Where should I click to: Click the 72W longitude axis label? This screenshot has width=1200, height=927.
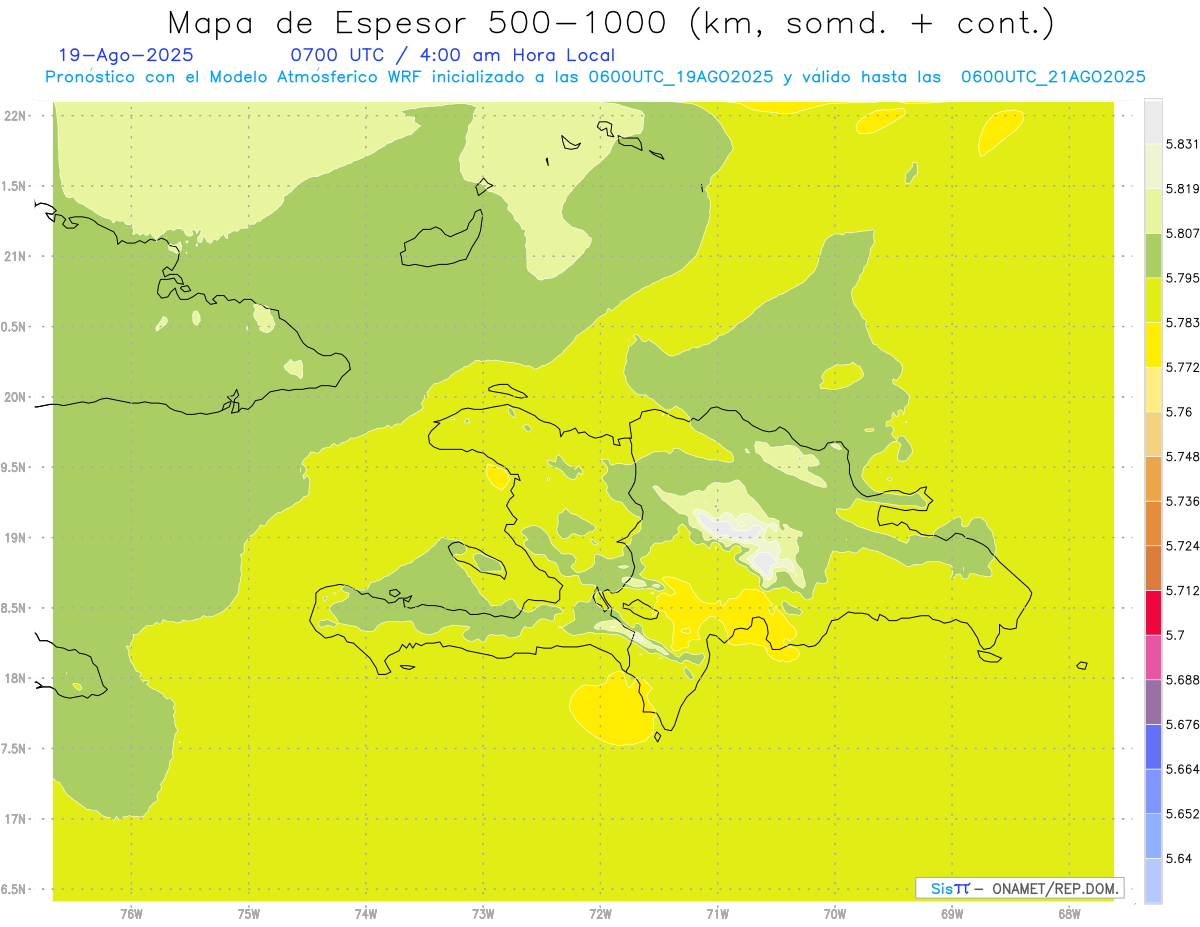[x=600, y=914]
